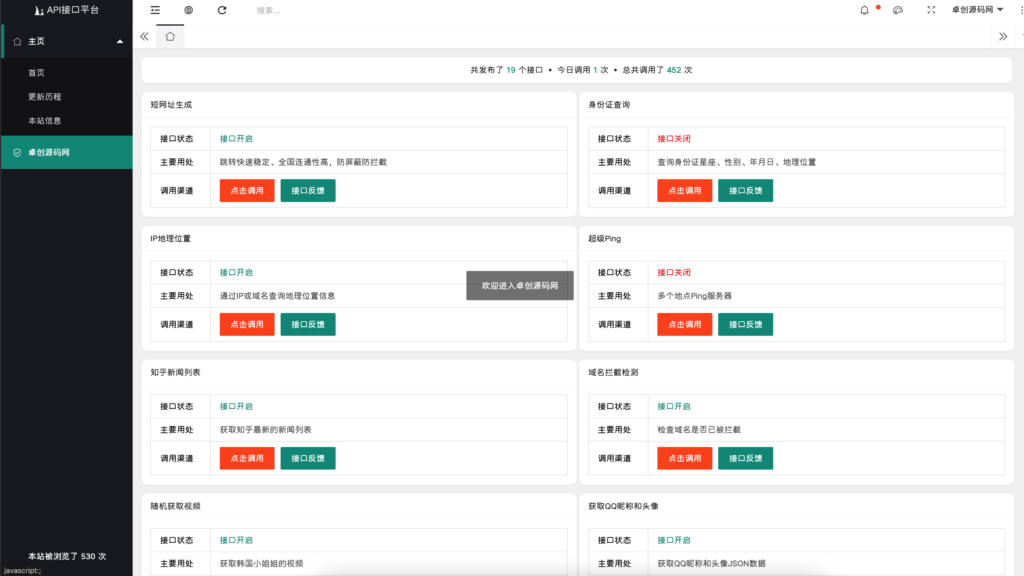Click 接口反馈 for 身份证查询
The width and height of the screenshot is (1024, 576).
(x=745, y=191)
